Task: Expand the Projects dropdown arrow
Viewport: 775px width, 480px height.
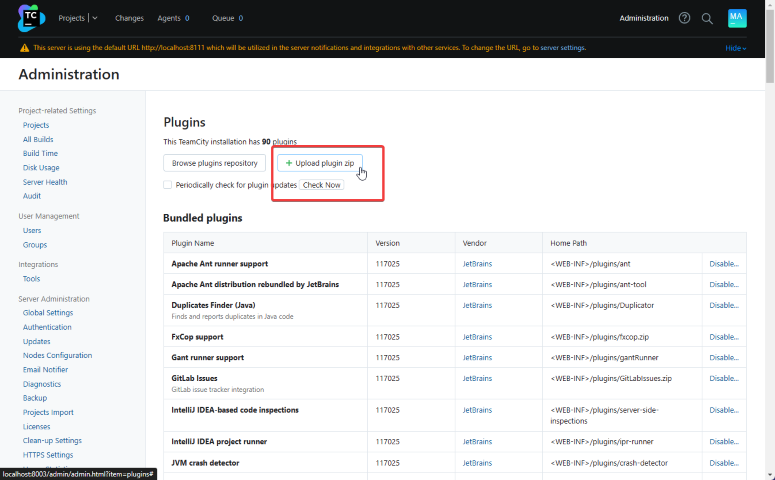Action: tap(94, 18)
